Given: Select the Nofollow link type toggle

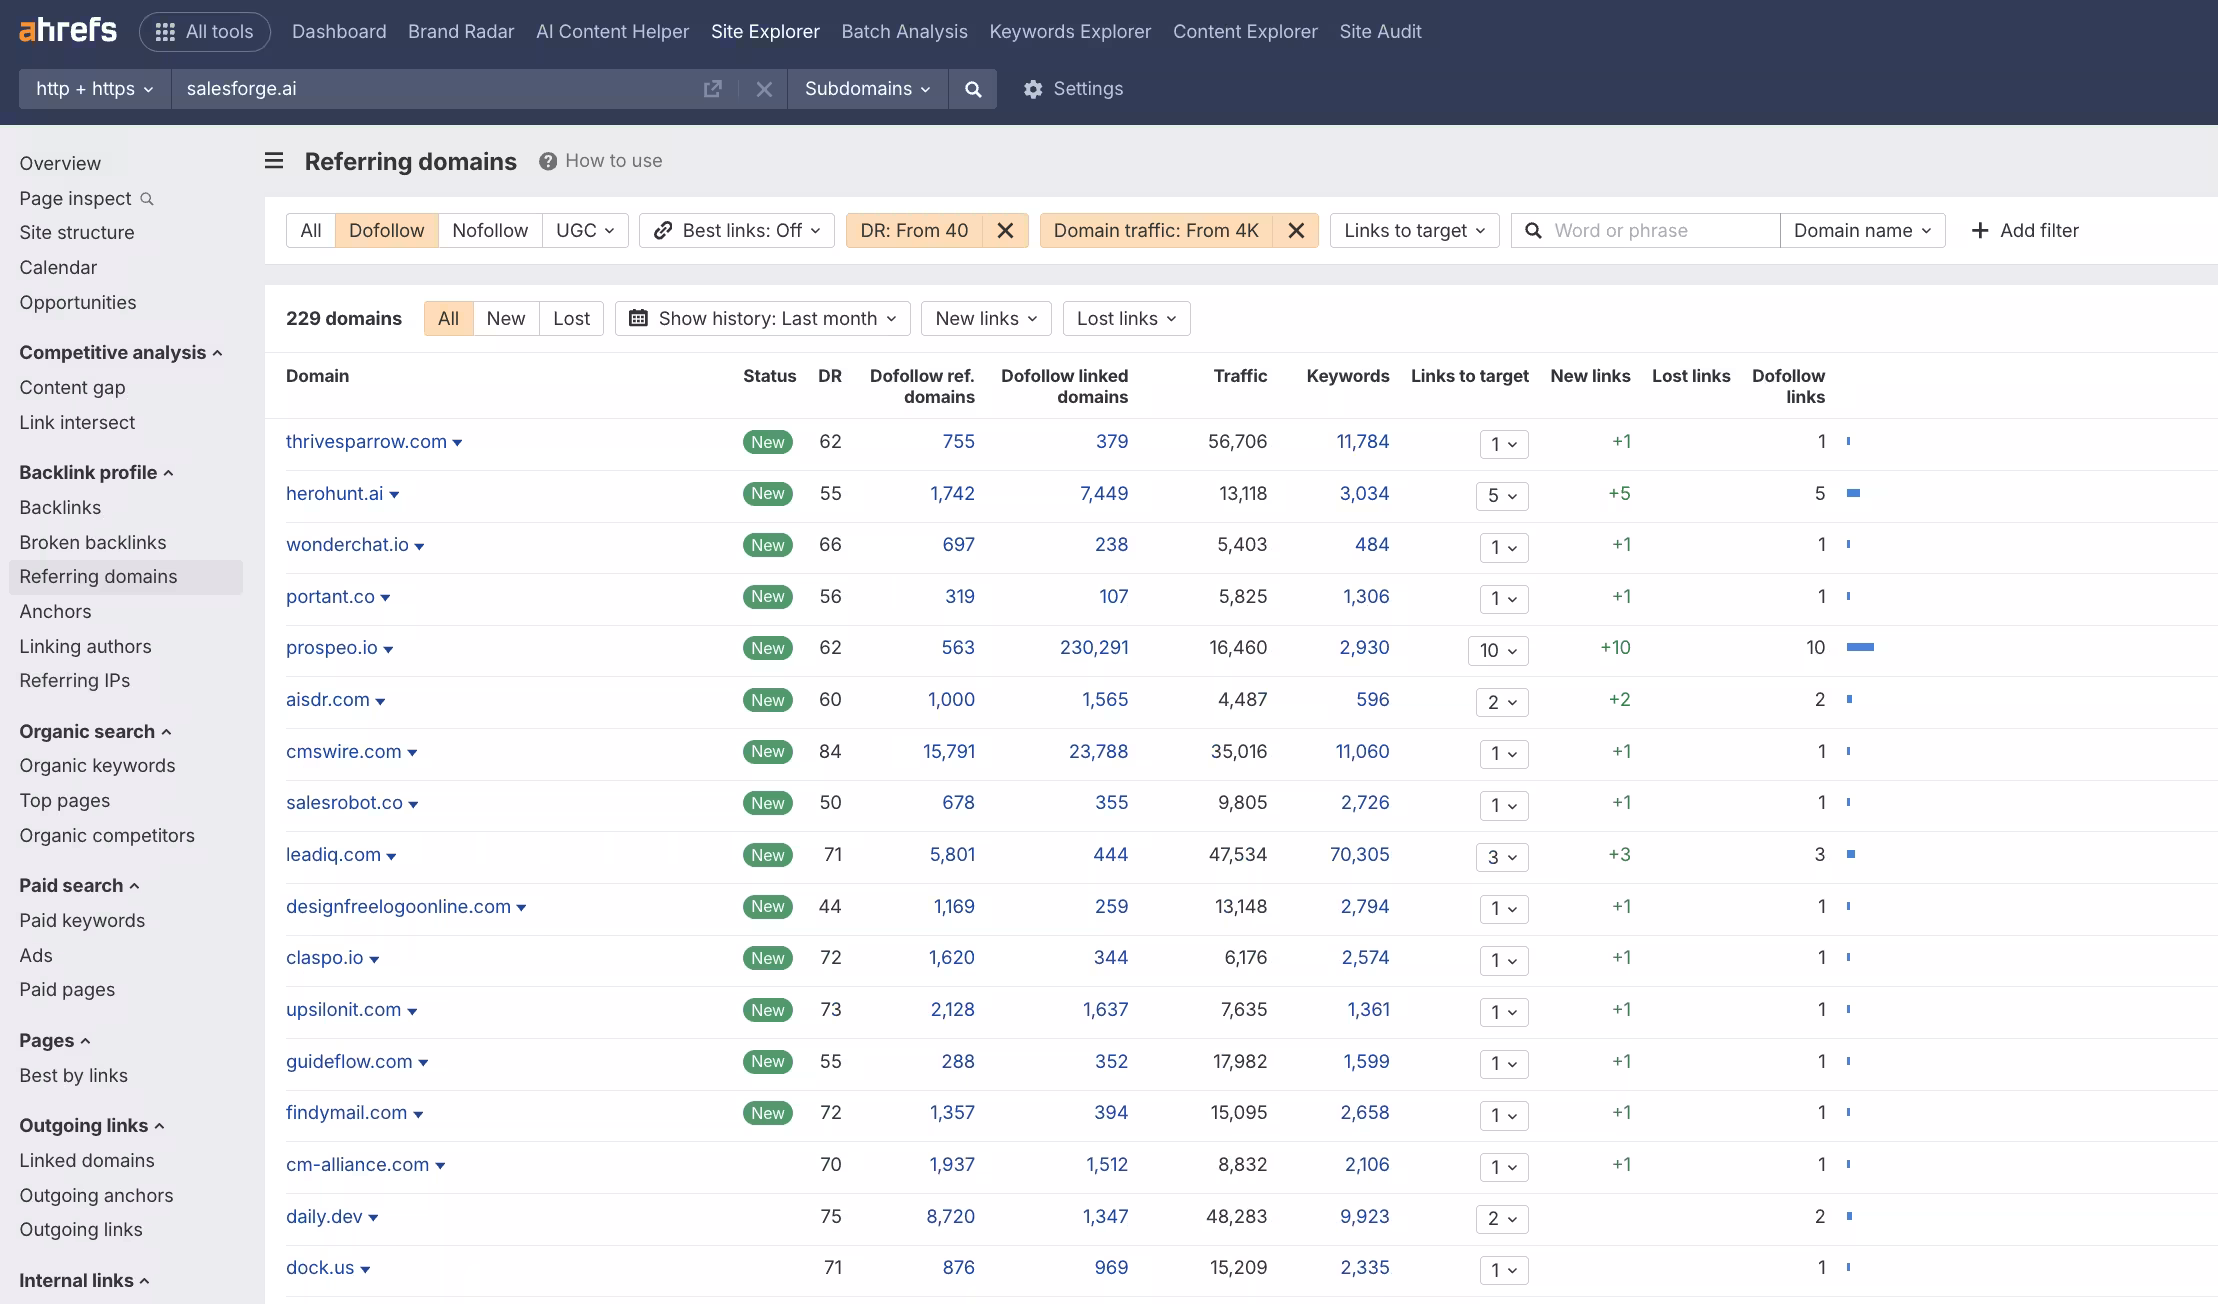Looking at the screenshot, I should point(489,231).
